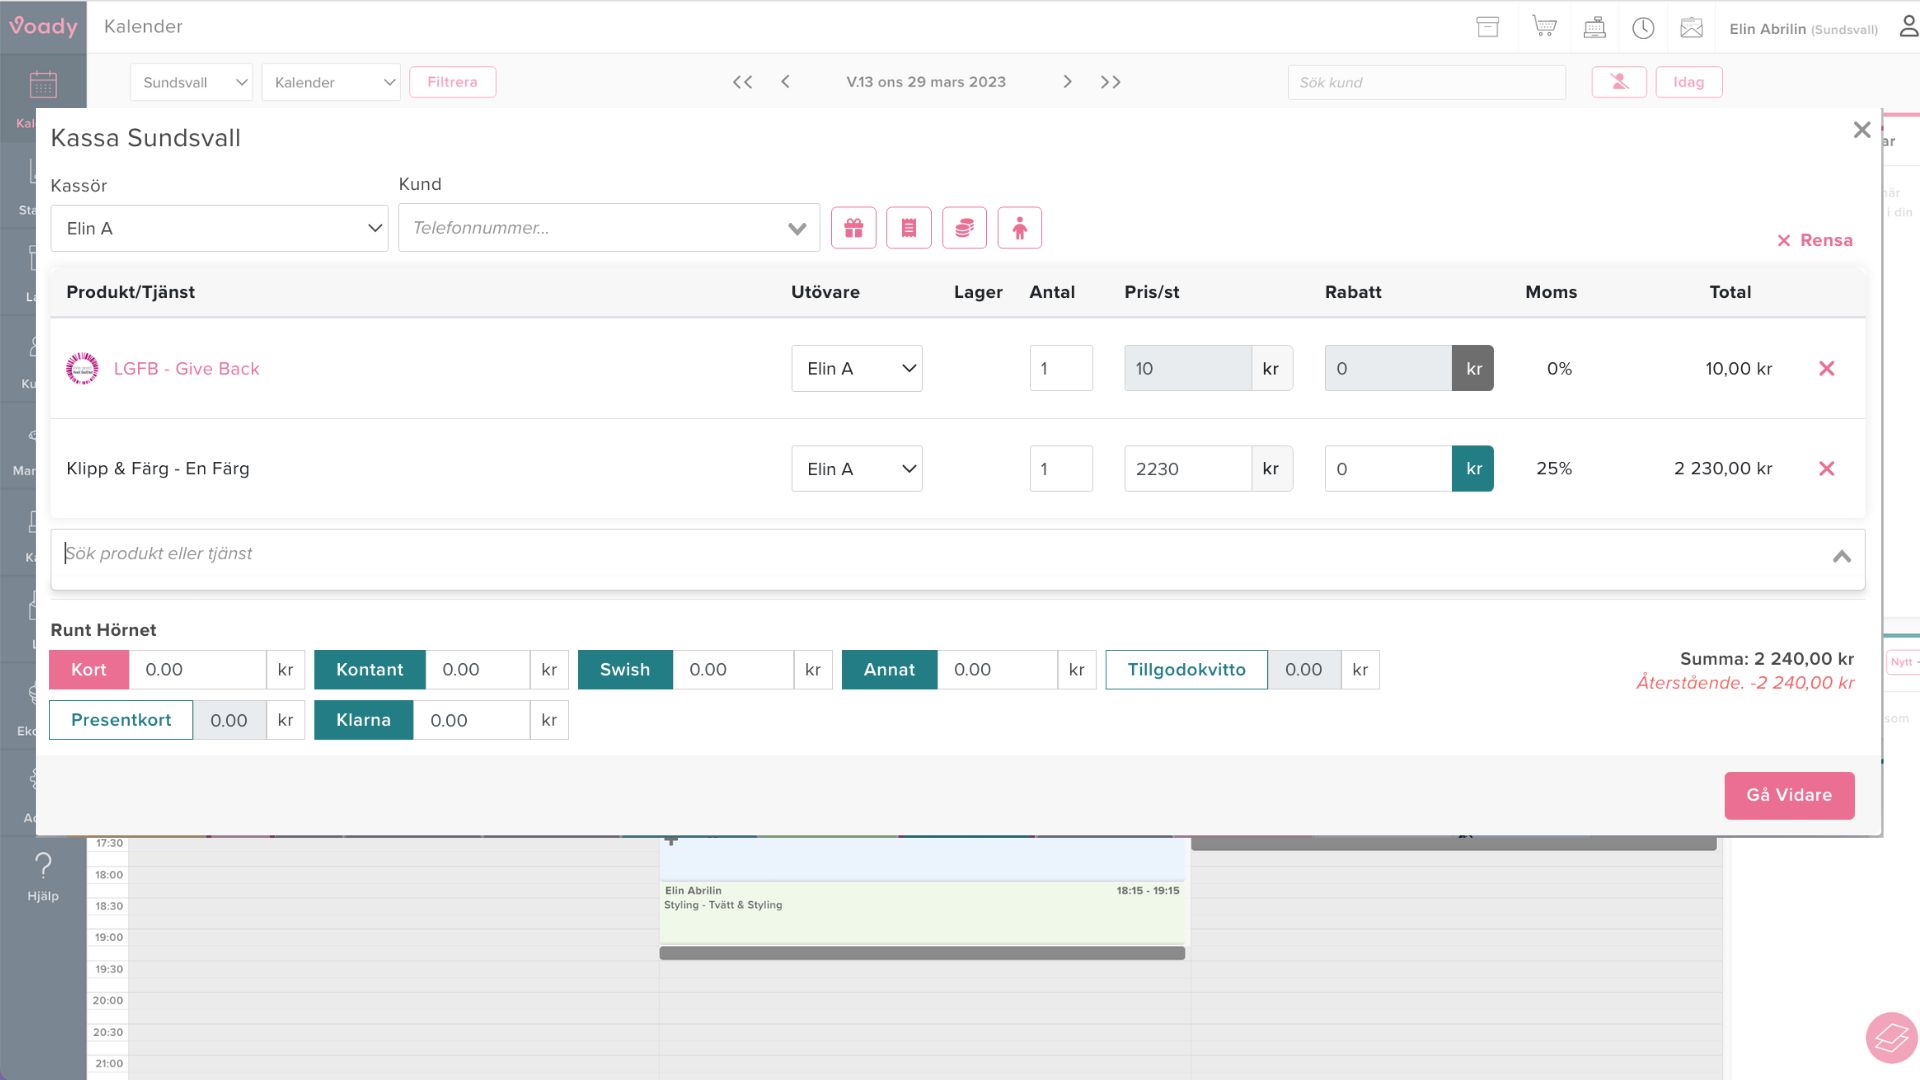1920x1080 pixels.
Task: Remove the Klipp & Färg row
Action: [1826, 468]
